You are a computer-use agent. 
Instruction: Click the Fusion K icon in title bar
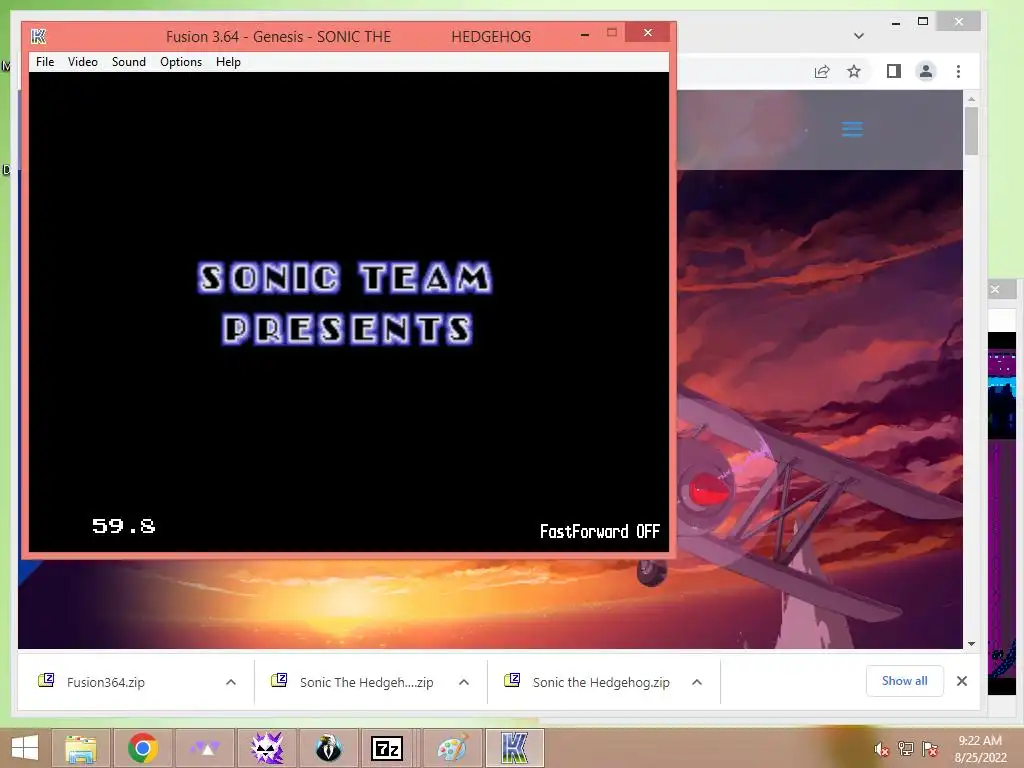(x=39, y=37)
